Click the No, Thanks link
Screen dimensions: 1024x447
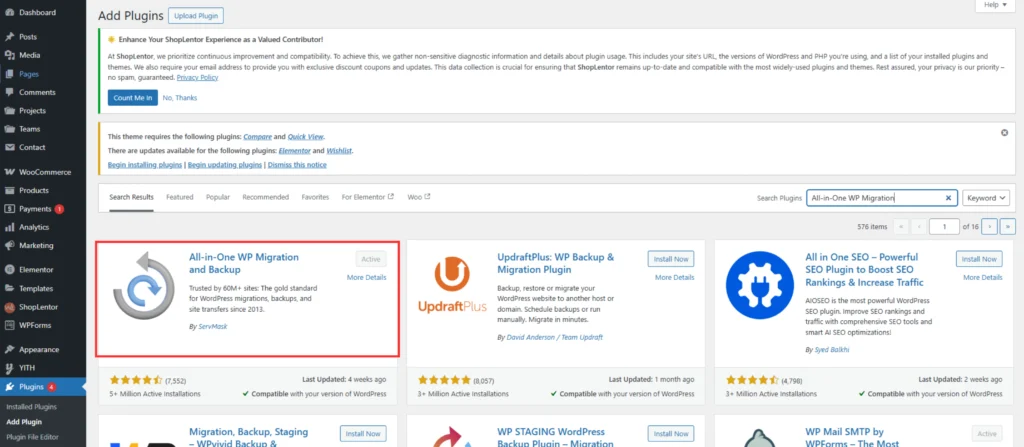(180, 98)
